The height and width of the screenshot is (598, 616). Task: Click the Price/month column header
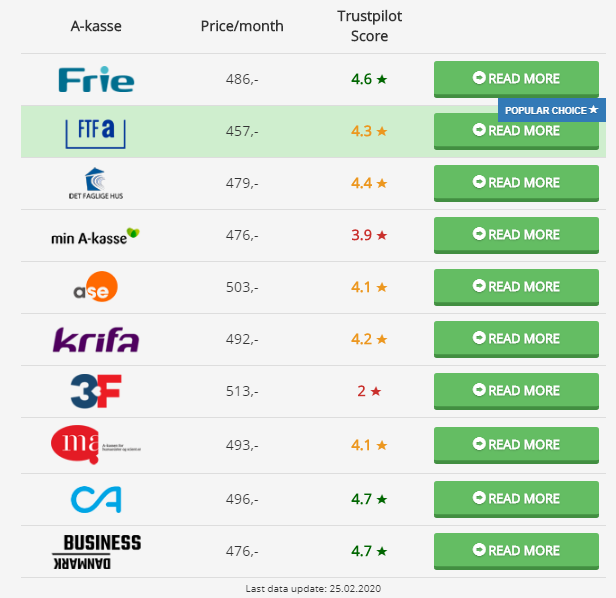(242, 26)
